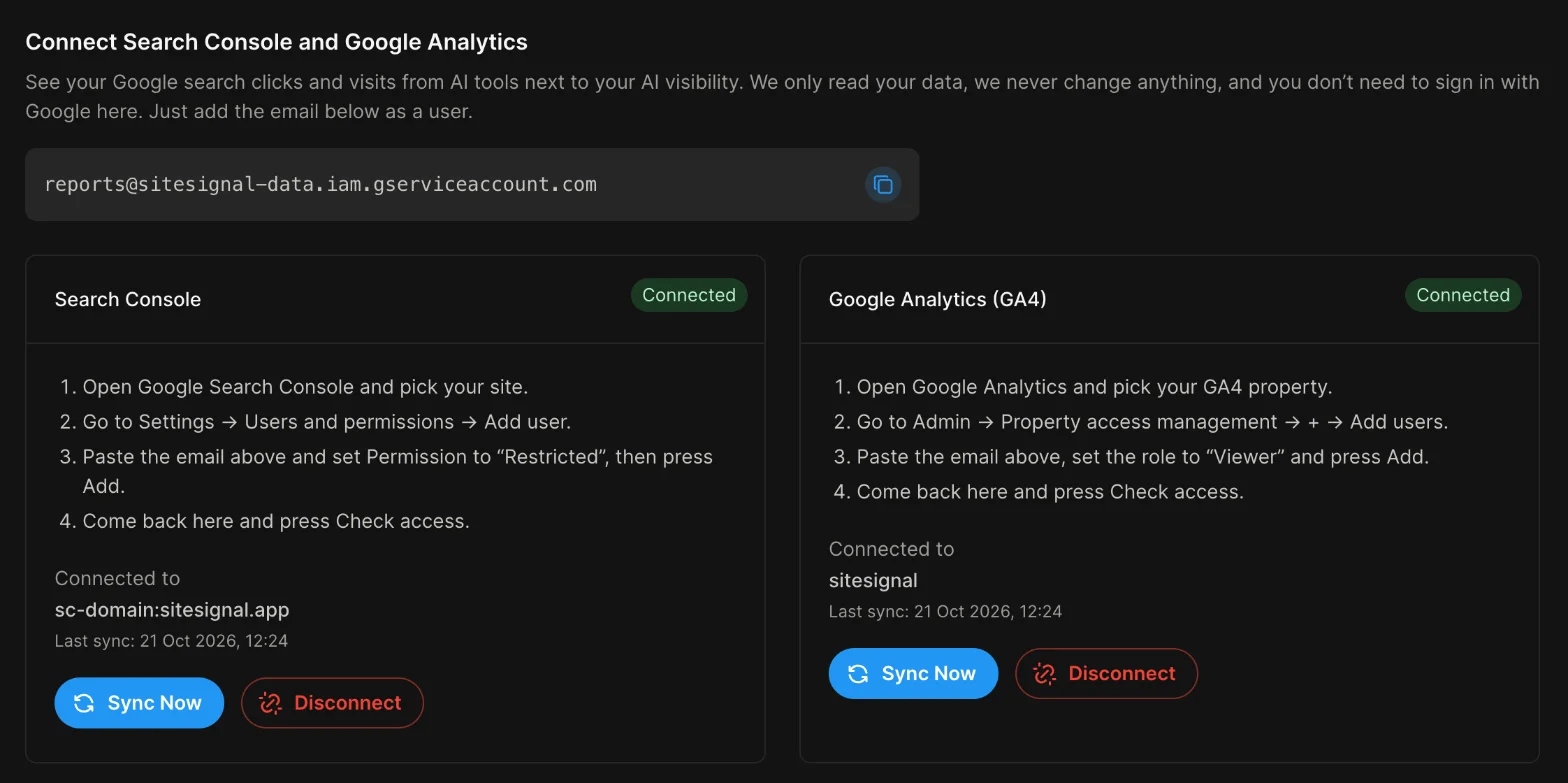Copy the service account email icon
Screen dimensions: 1568x783
tap(883, 185)
